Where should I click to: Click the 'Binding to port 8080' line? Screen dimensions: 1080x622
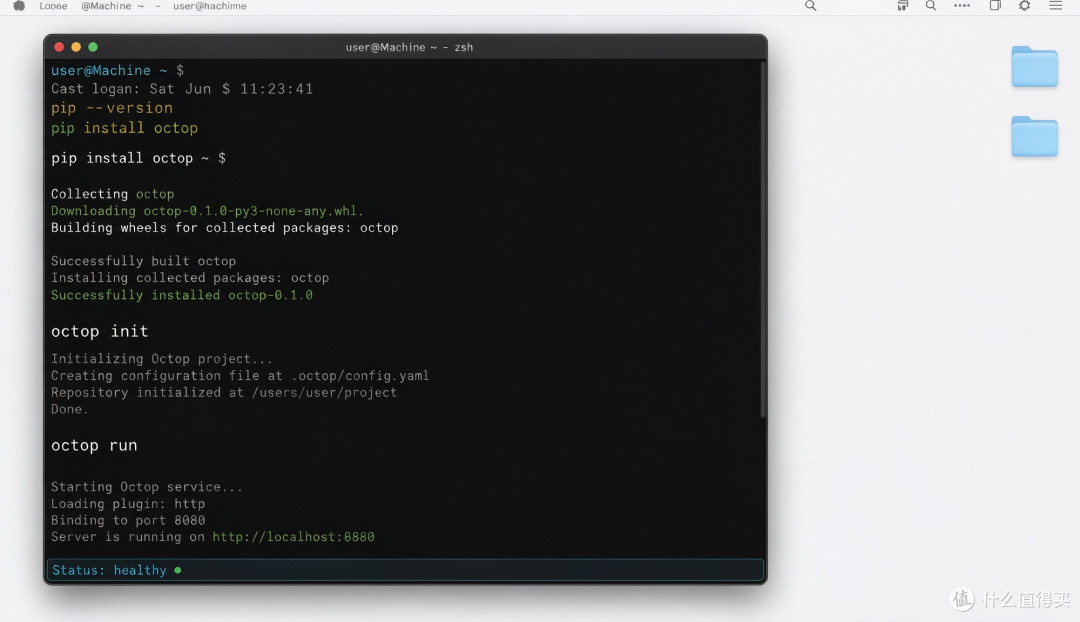click(128, 520)
